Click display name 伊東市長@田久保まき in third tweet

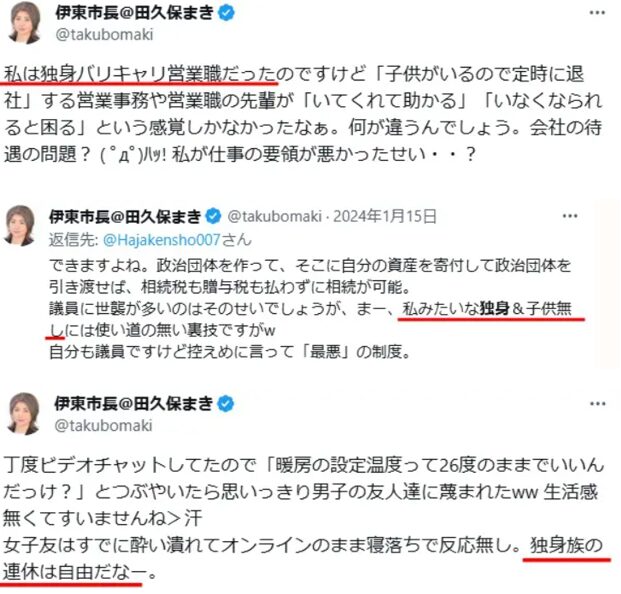tap(134, 404)
